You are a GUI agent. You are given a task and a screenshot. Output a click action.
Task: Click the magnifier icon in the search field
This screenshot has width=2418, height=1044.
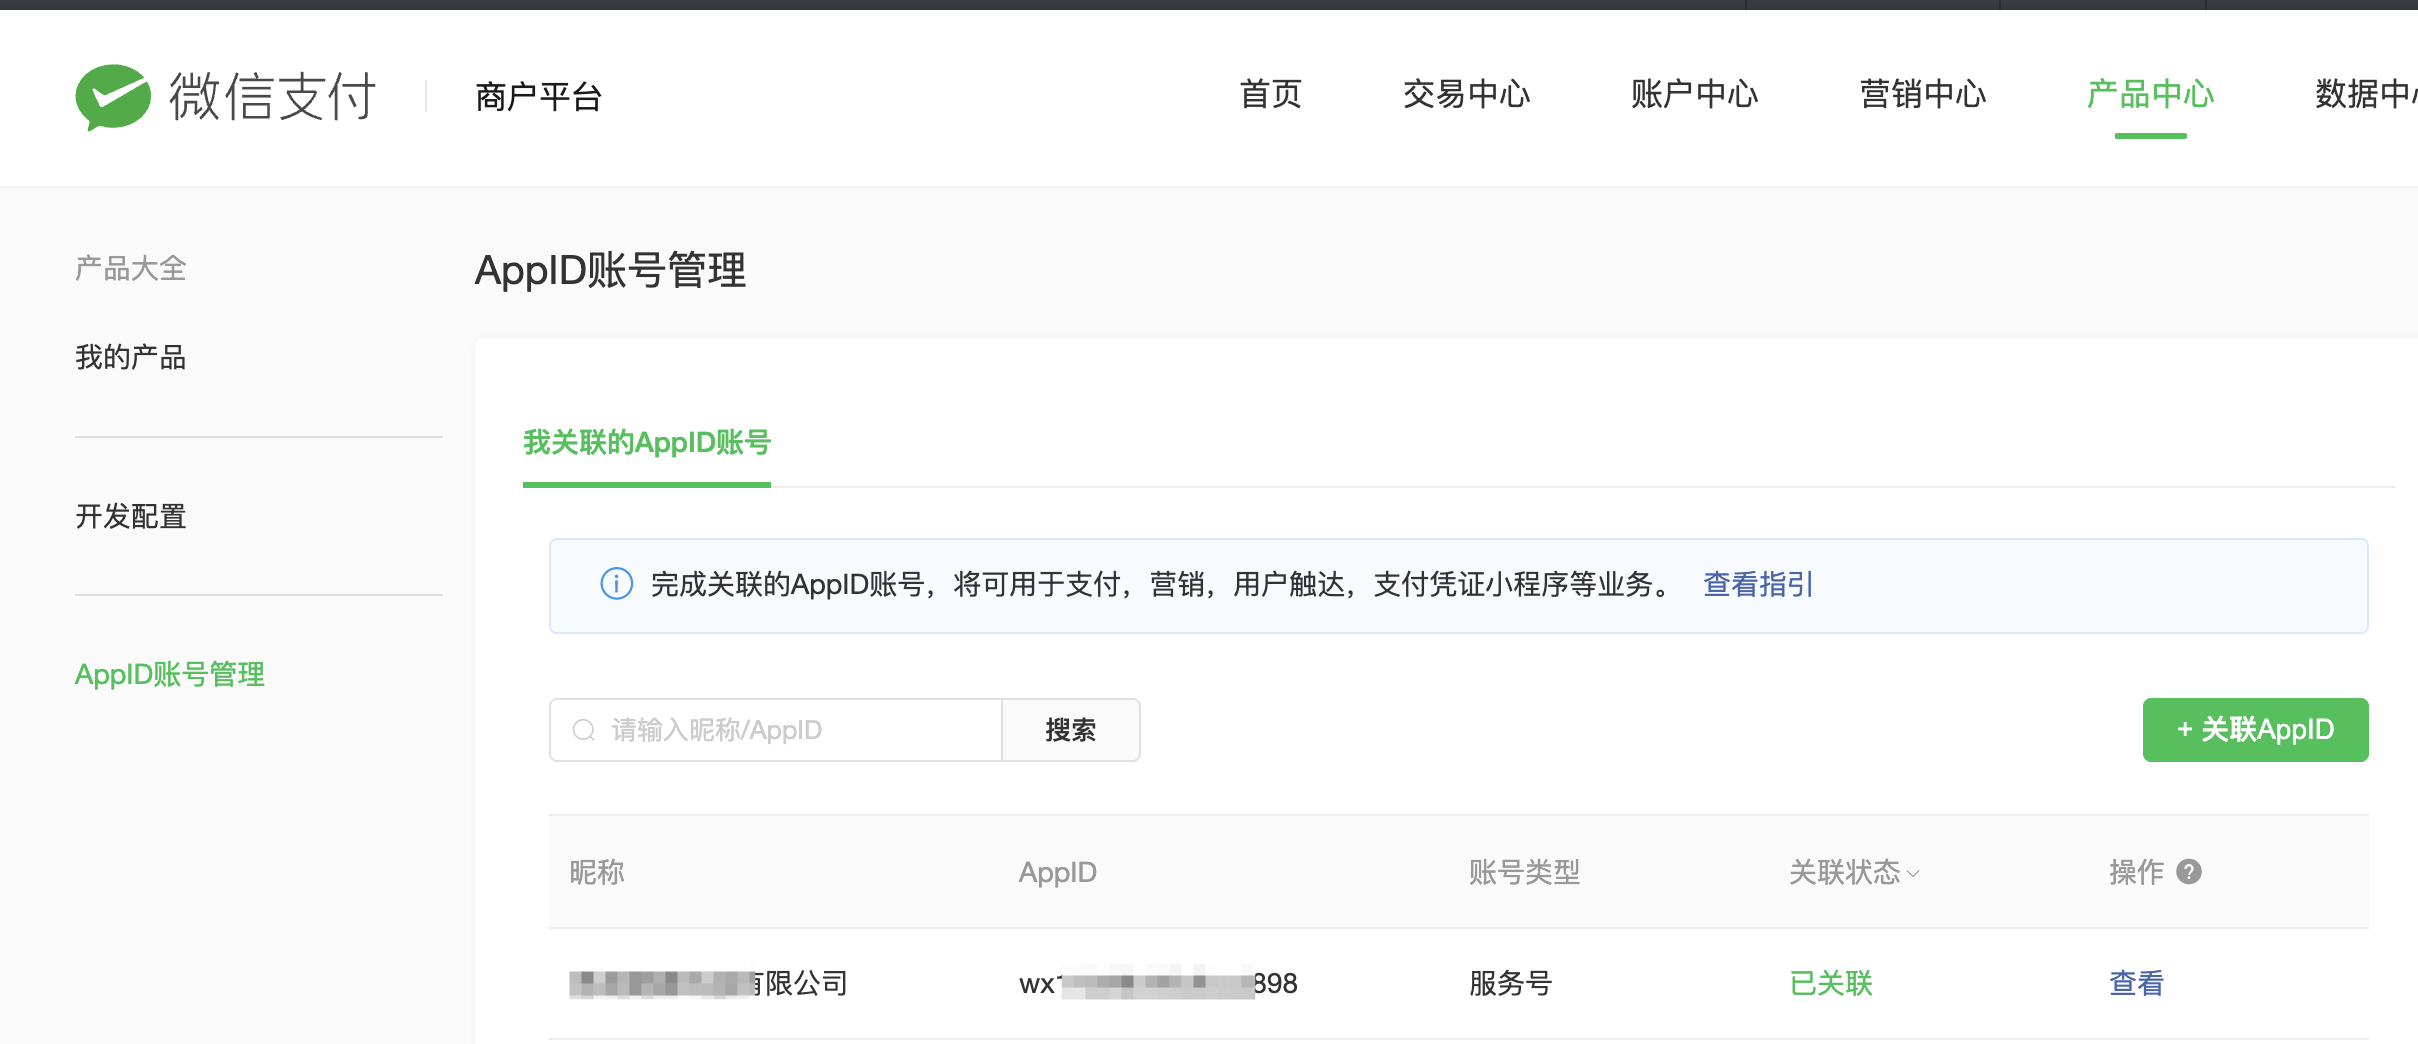pos(583,730)
